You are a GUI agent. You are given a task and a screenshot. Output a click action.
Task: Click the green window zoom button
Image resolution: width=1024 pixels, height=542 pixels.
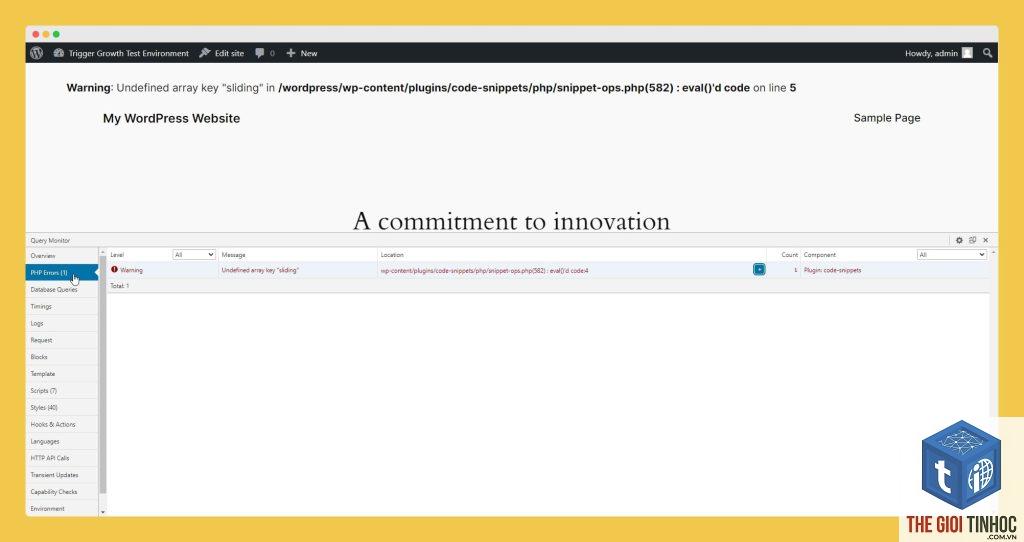56,34
